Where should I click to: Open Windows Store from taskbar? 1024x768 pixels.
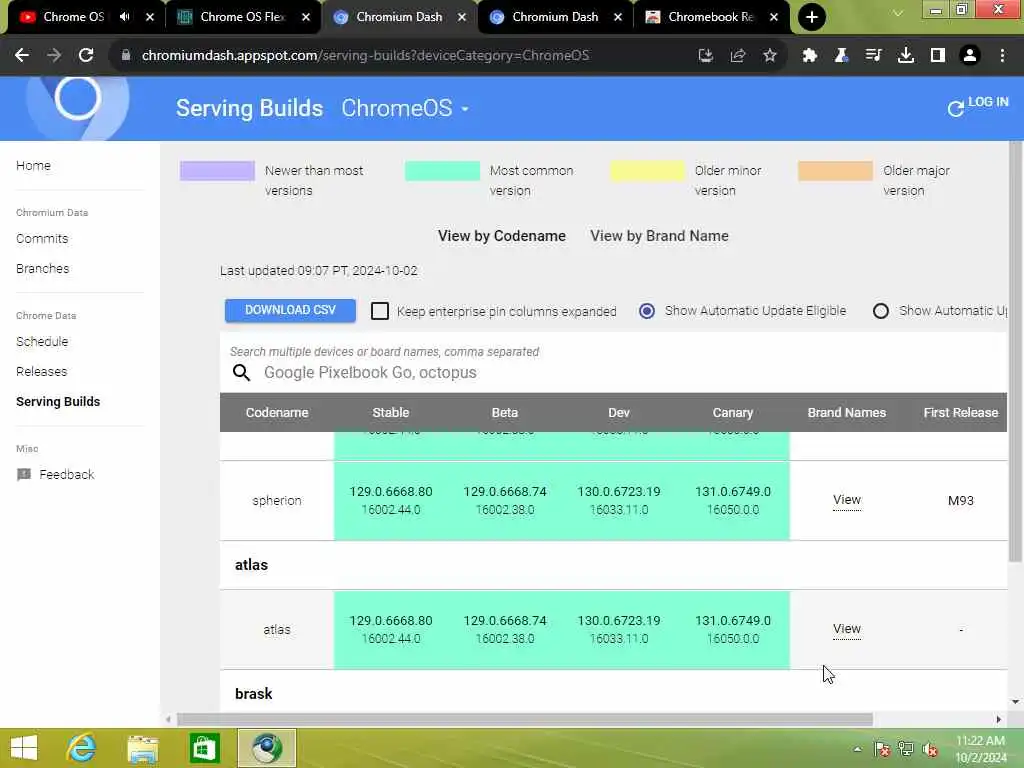tap(204, 748)
